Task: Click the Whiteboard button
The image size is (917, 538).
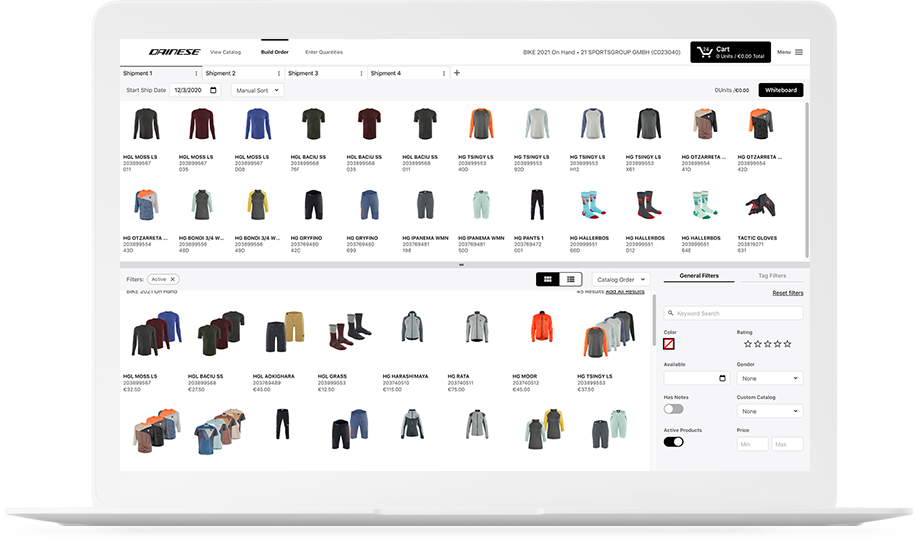Action: (x=781, y=90)
